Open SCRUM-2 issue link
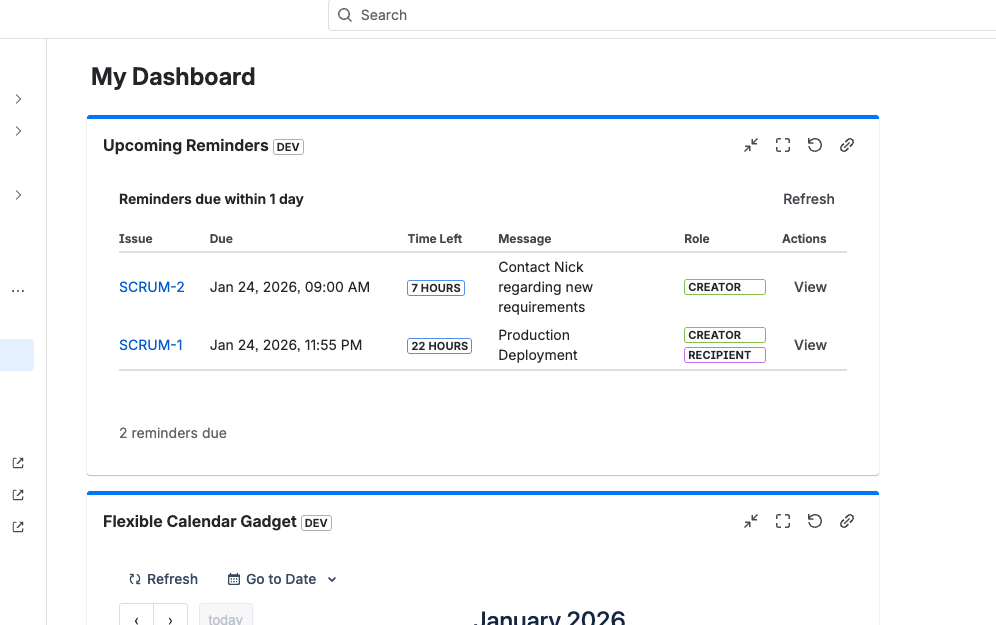This screenshot has height=625, width=996. coord(152,287)
